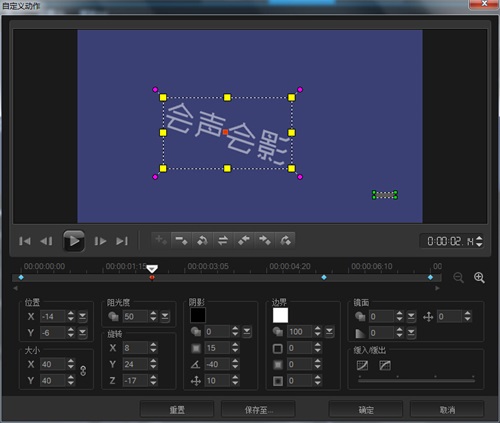Select the small green-handled object in the preview
The width and height of the screenshot is (500, 423).
click(x=385, y=195)
